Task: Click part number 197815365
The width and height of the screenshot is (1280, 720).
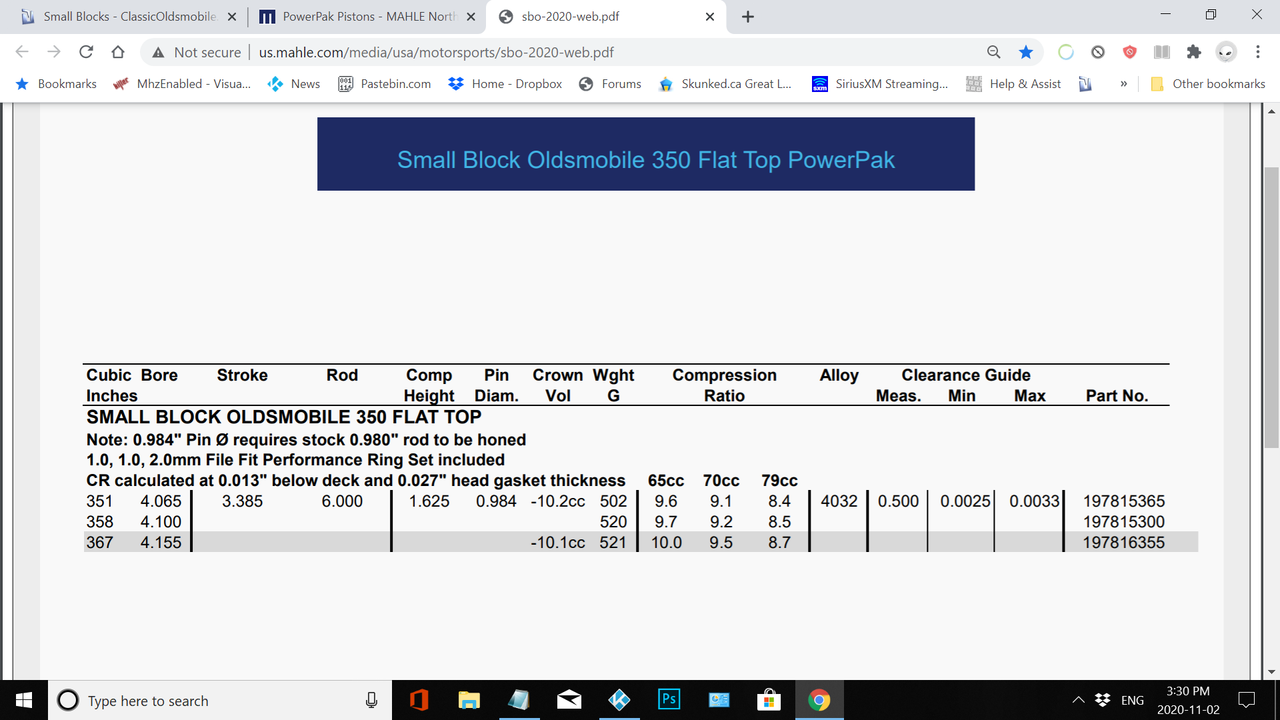Action: pos(1124,501)
